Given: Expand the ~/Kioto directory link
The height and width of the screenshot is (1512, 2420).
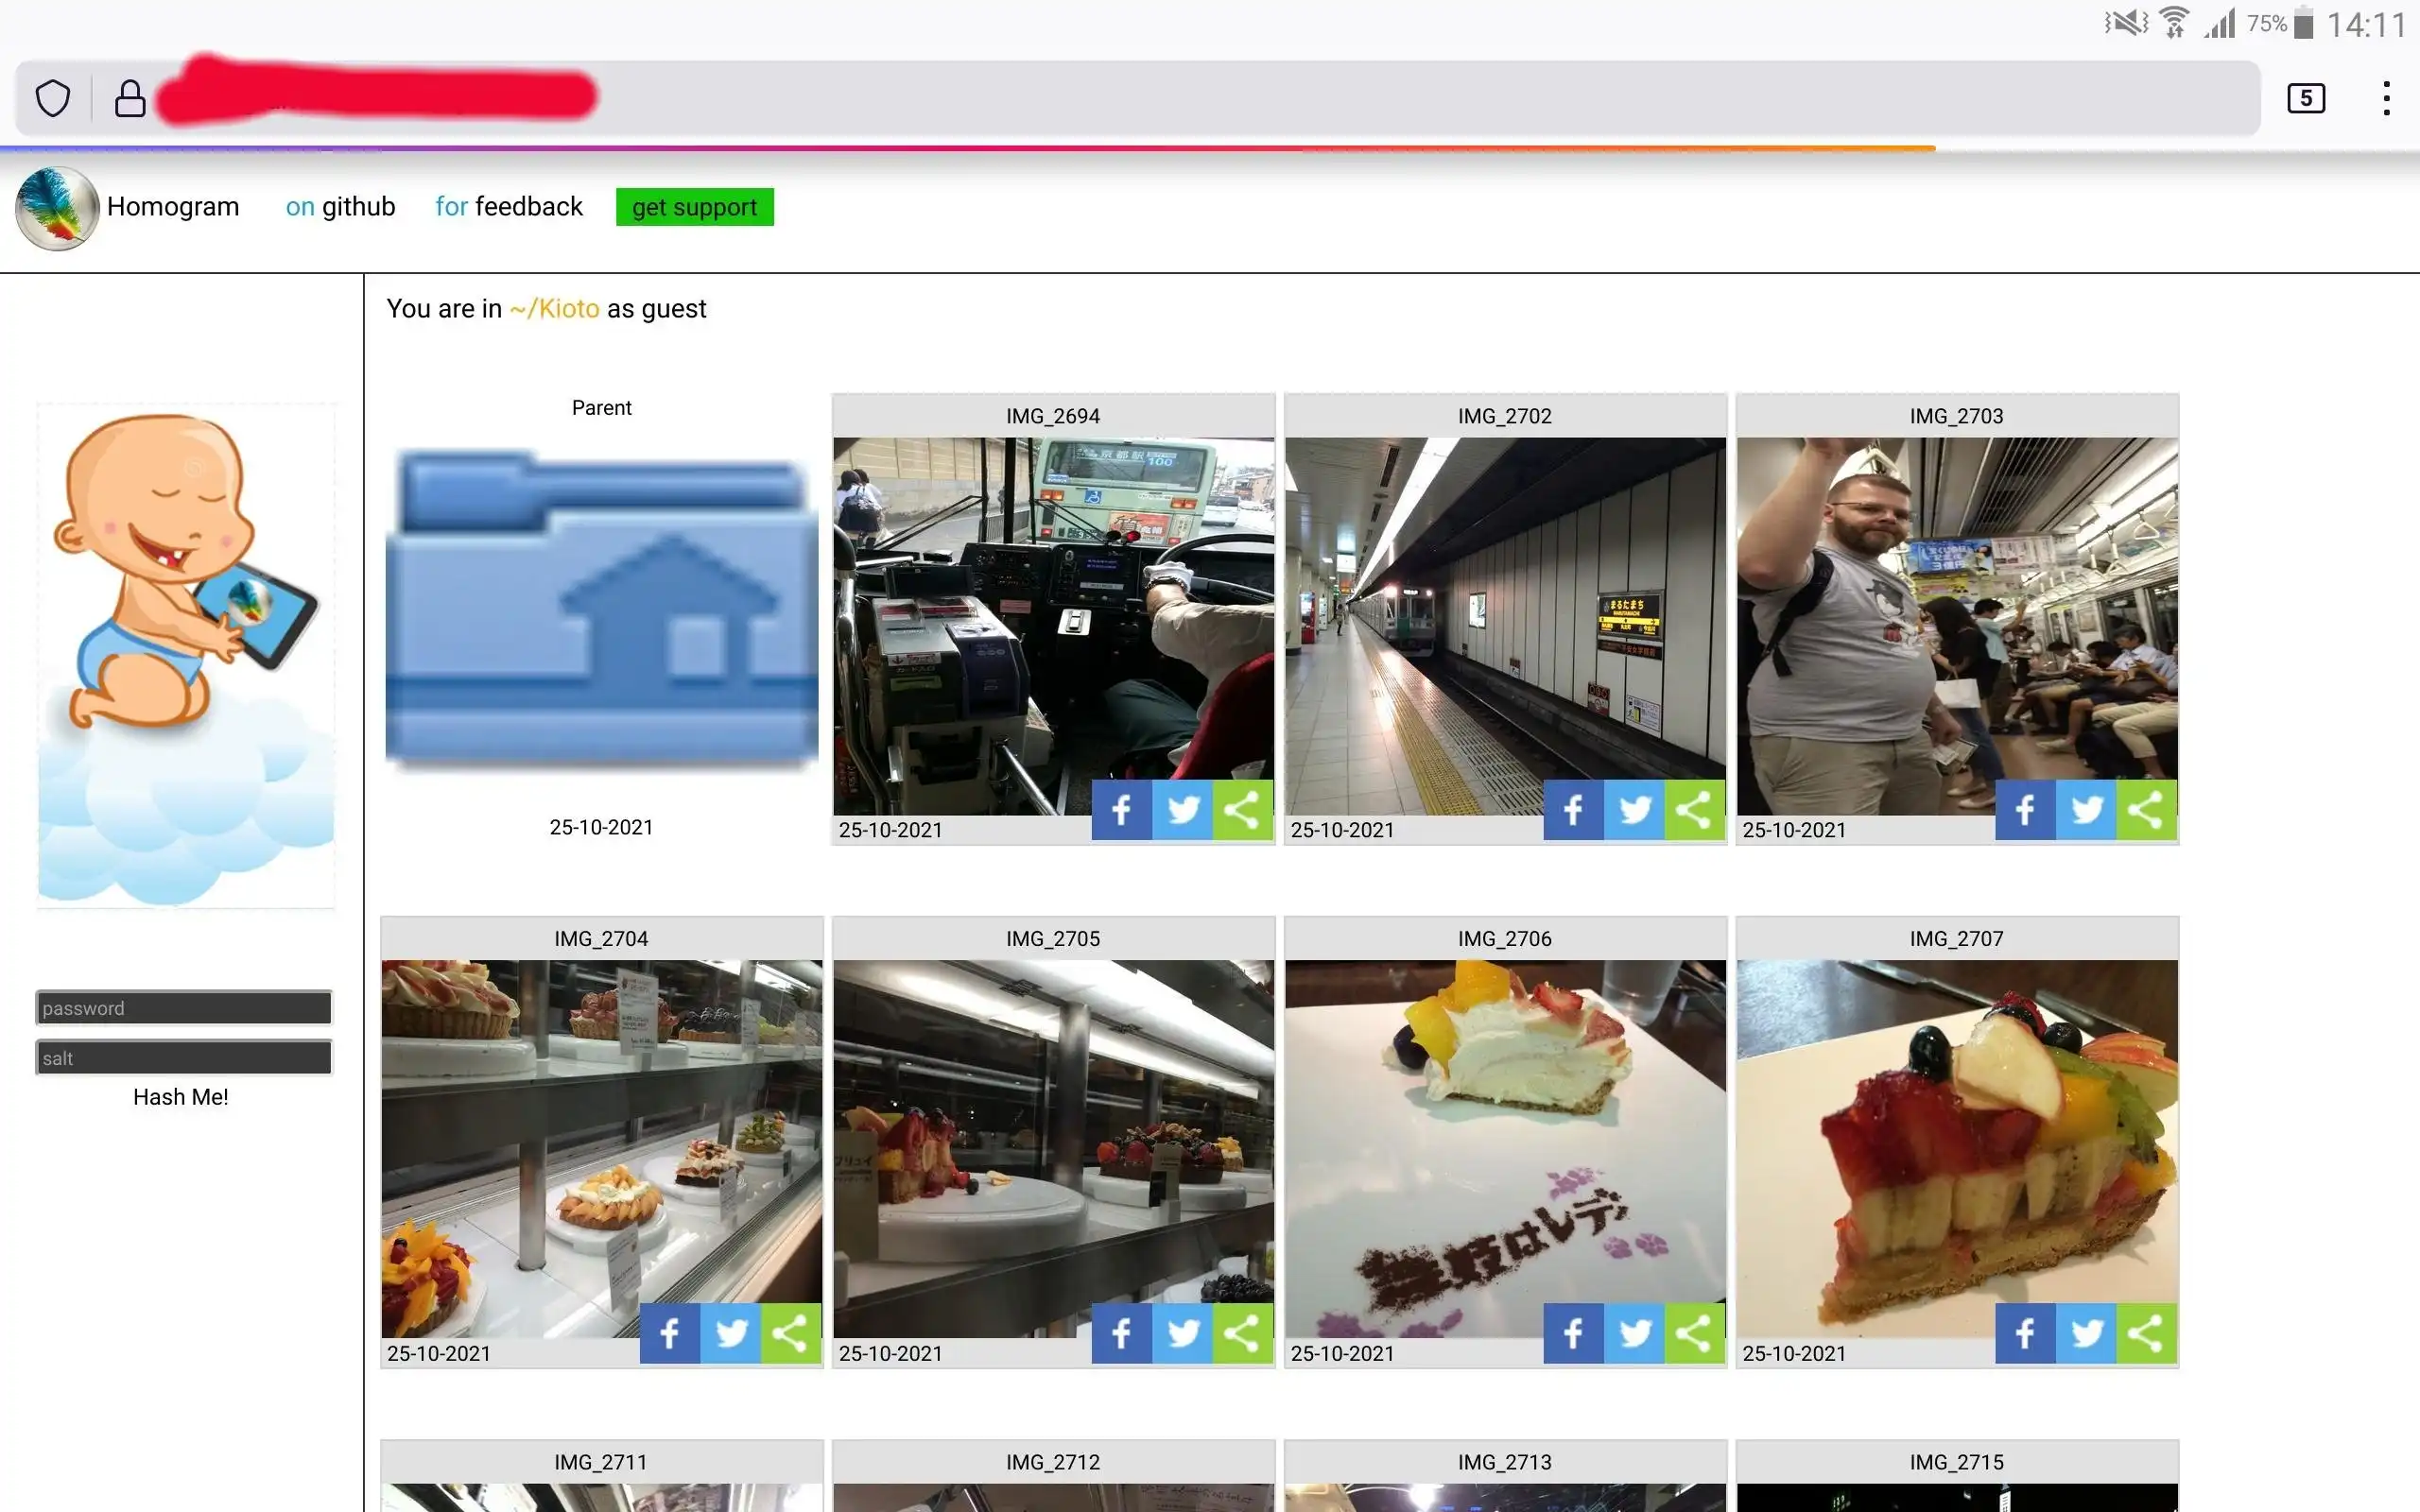Looking at the screenshot, I should click(x=552, y=308).
